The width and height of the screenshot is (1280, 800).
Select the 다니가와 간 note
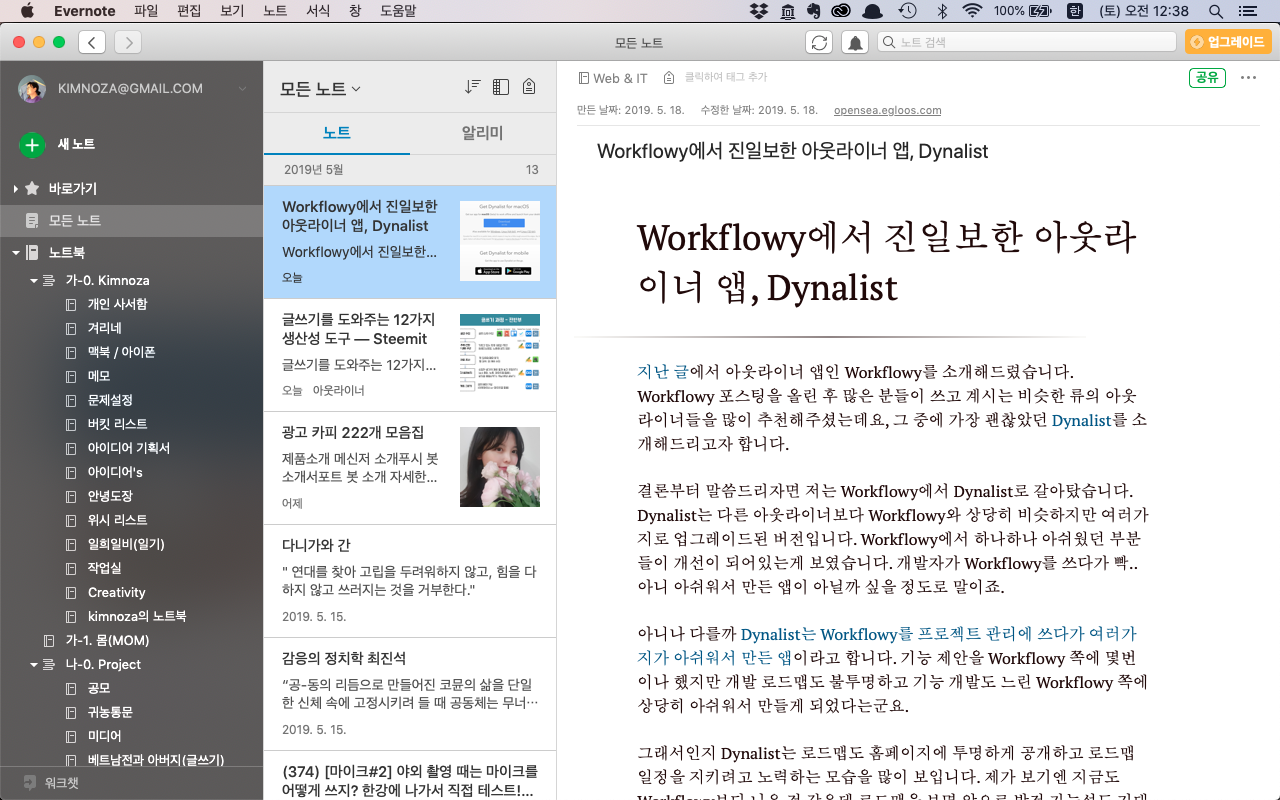410,581
